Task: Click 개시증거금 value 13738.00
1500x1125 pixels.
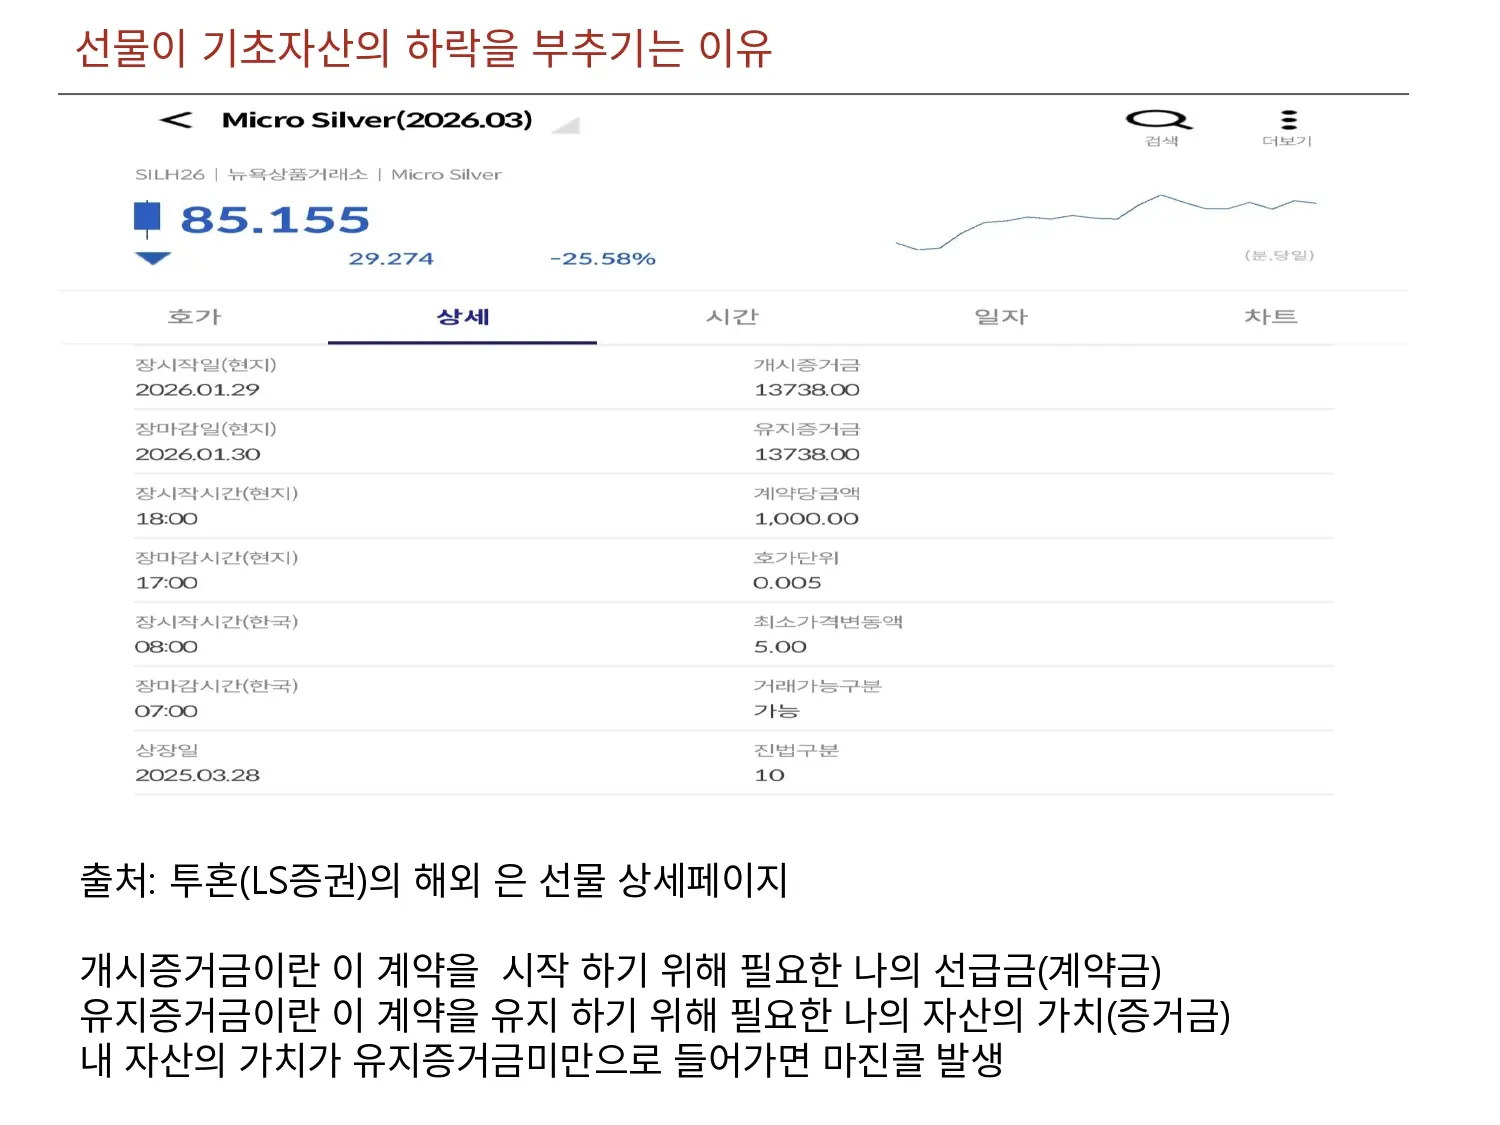Action: pos(807,389)
